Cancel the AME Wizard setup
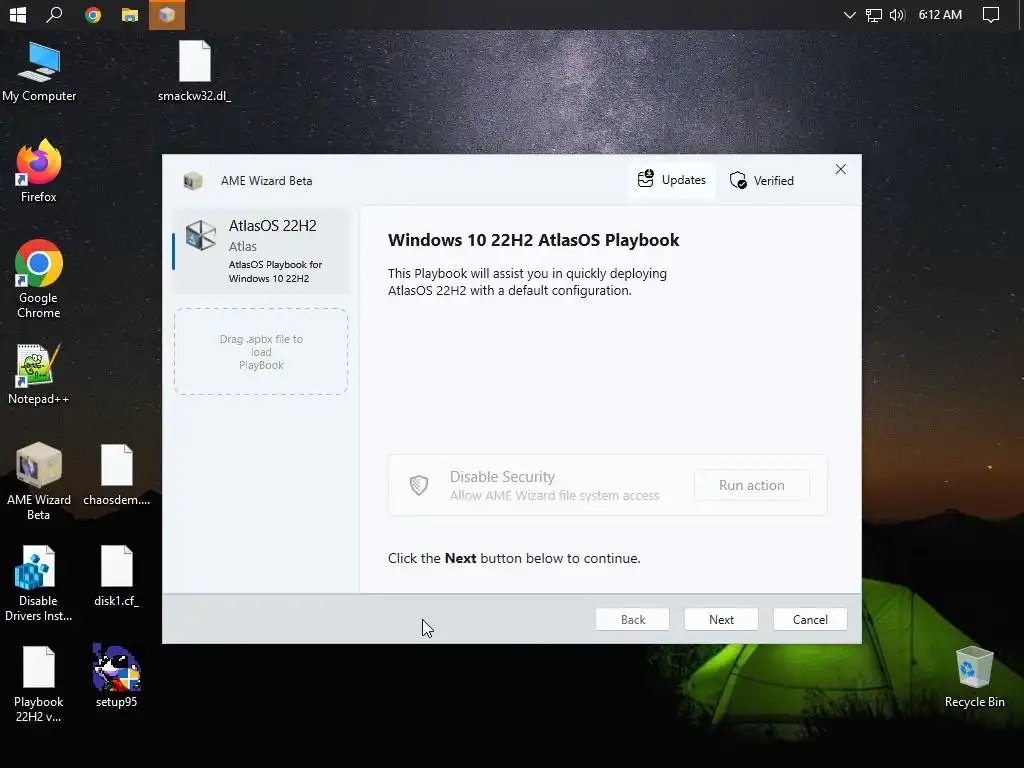The height and width of the screenshot is (768, 1024). (810, 620)
